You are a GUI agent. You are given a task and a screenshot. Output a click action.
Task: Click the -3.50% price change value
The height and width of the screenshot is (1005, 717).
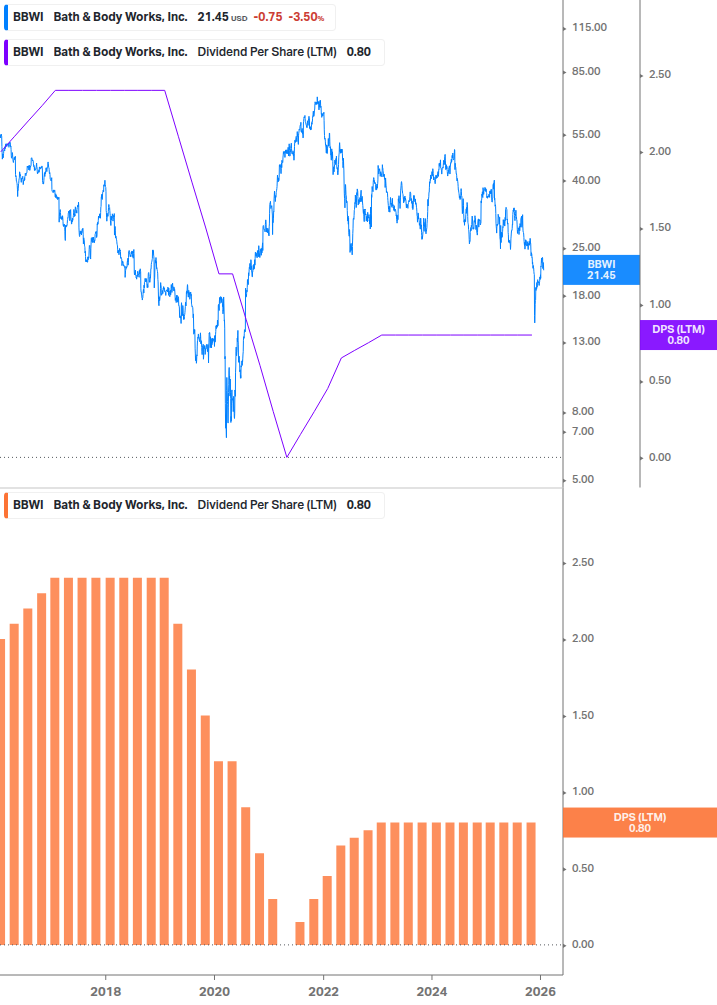pos(306,18)
